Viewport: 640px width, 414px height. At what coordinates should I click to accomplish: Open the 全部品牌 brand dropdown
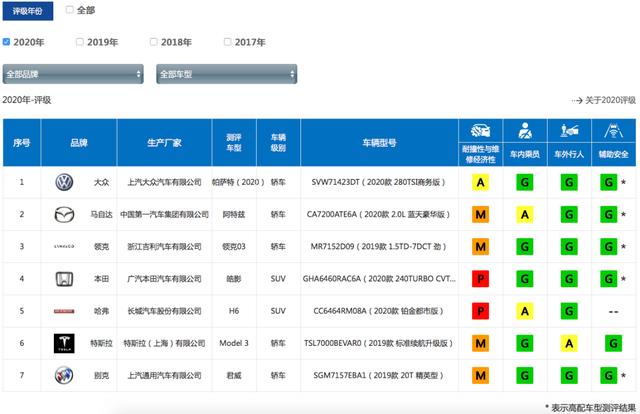click(x=73, y=74)
